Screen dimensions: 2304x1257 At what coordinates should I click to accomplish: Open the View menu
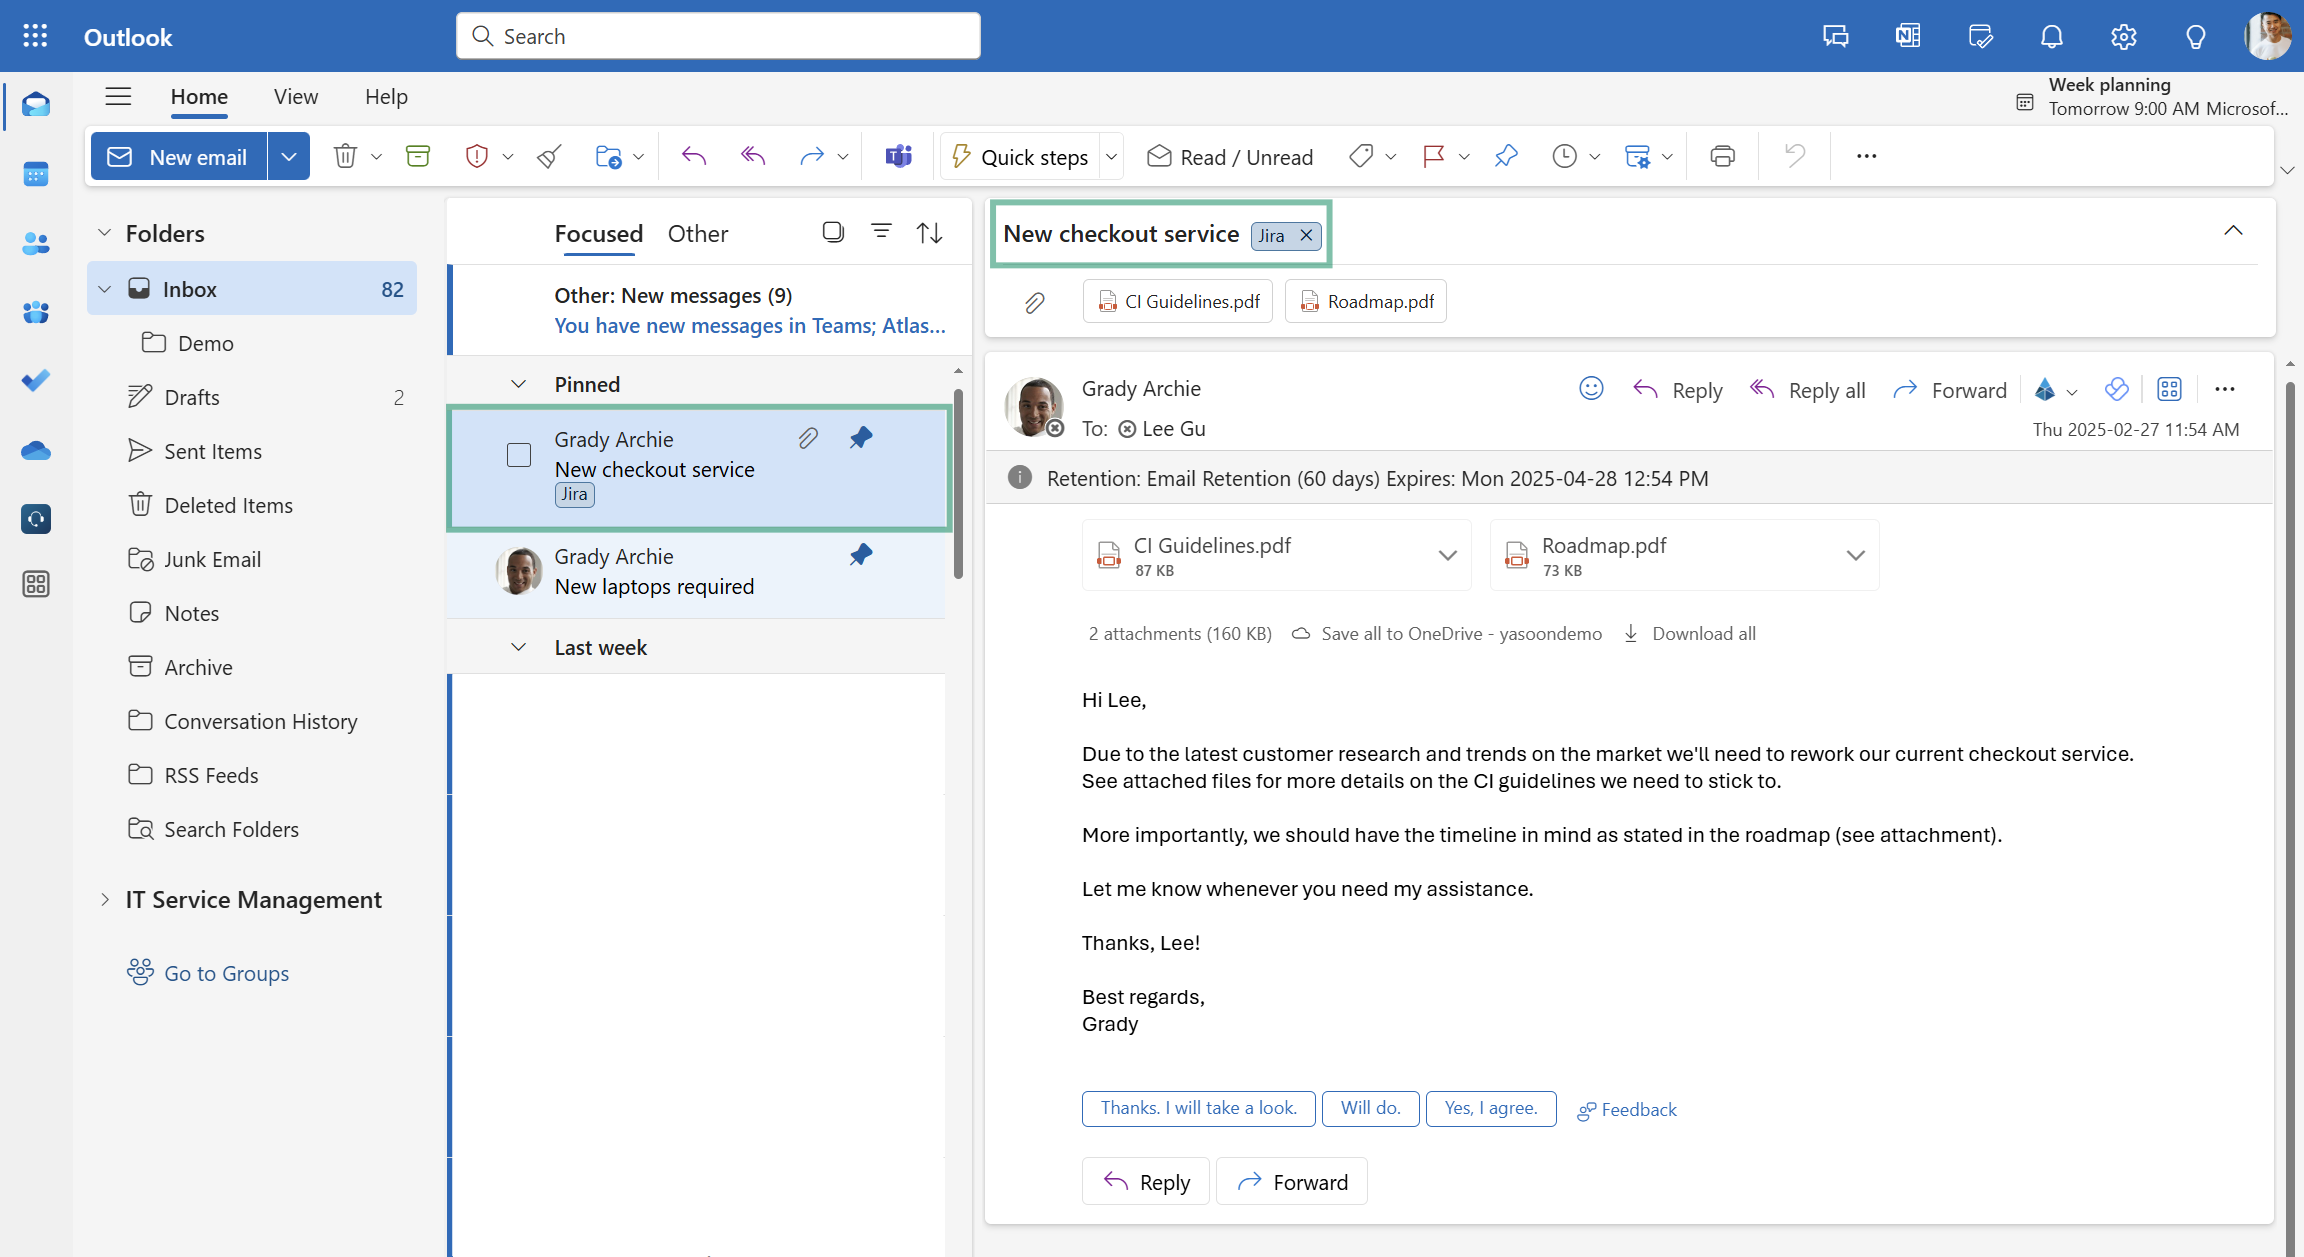pyautogui.click(x=295, y=96)
